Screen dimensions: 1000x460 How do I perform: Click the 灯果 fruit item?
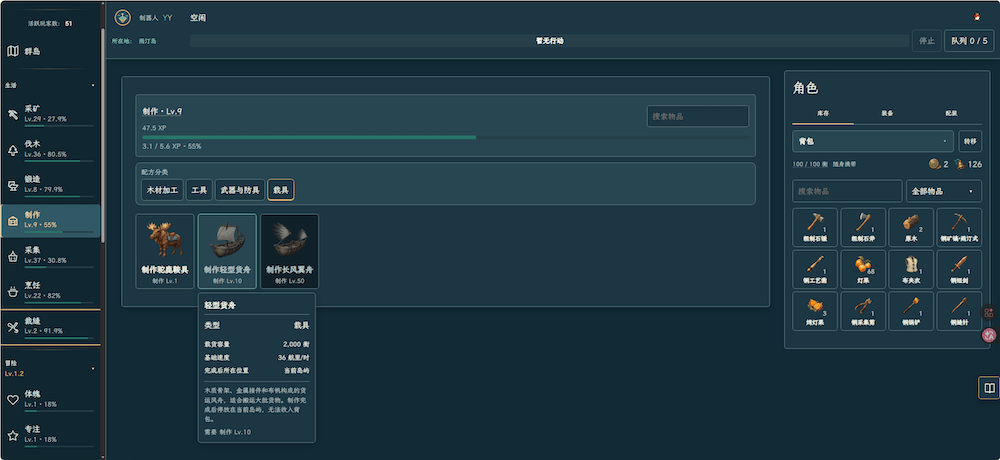point(863,269)
